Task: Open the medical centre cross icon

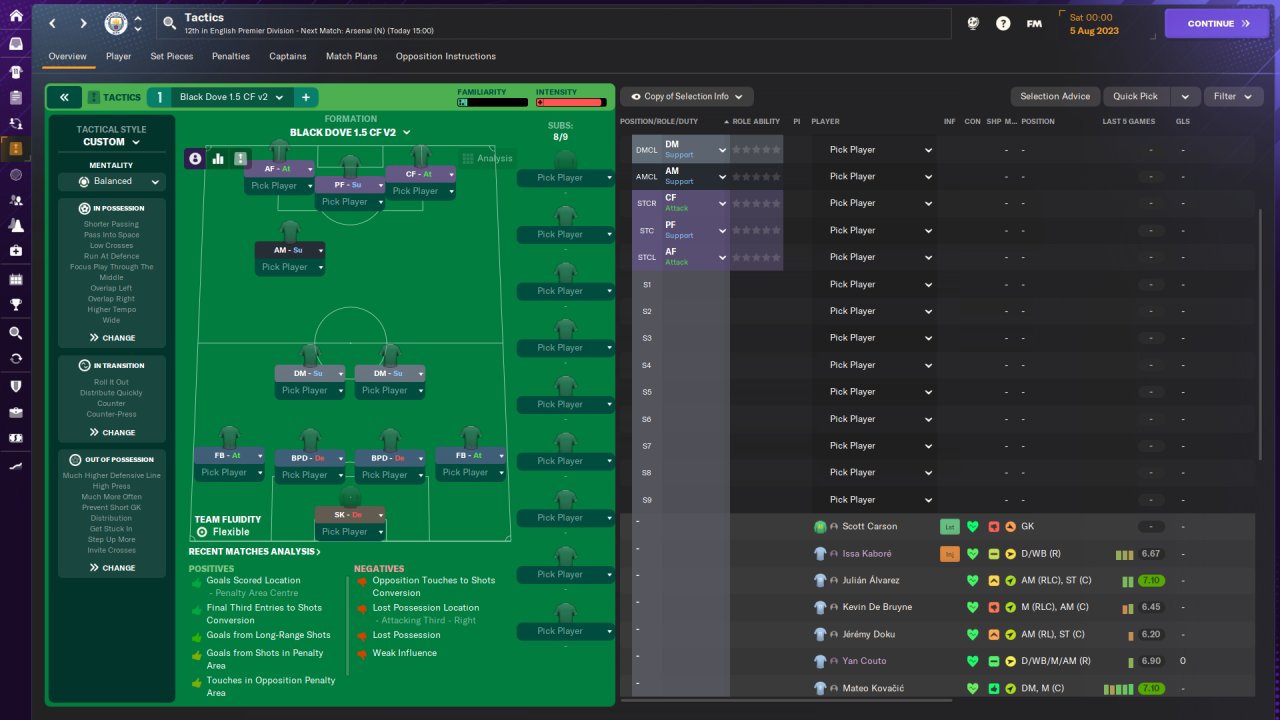Action: [x=16, y=251]
